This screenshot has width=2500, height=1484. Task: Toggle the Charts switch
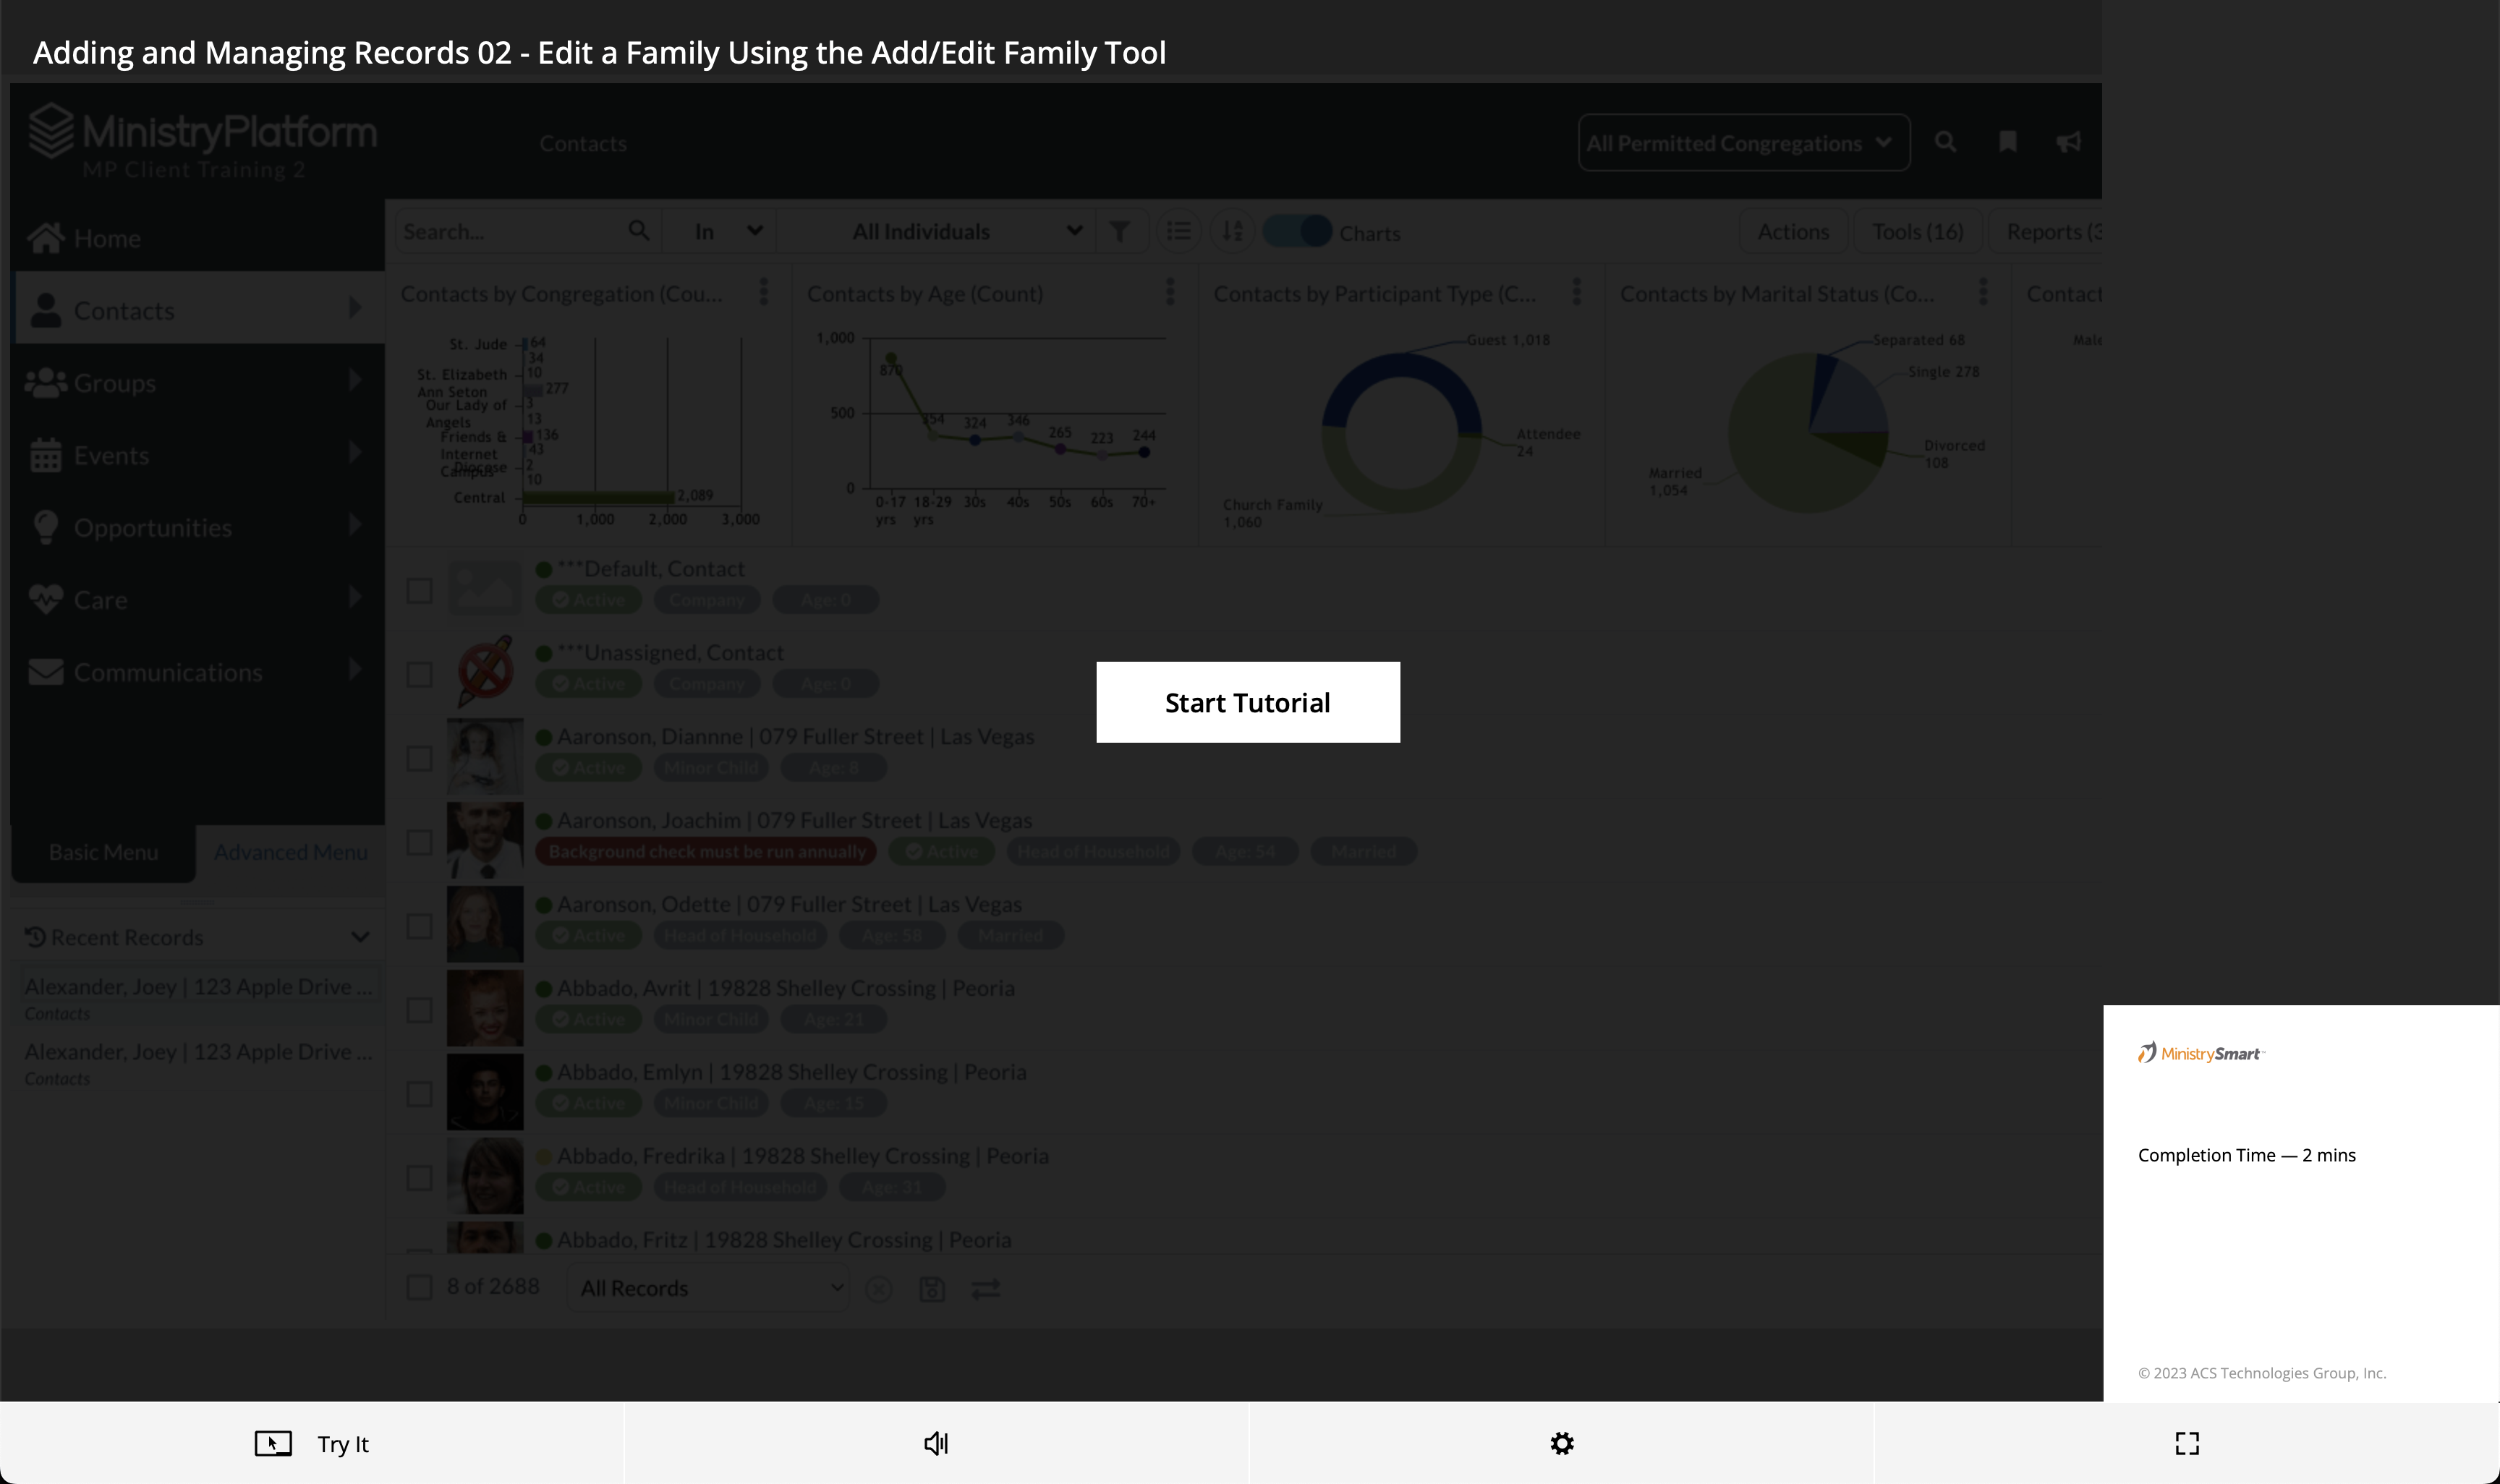[1297, 232]
